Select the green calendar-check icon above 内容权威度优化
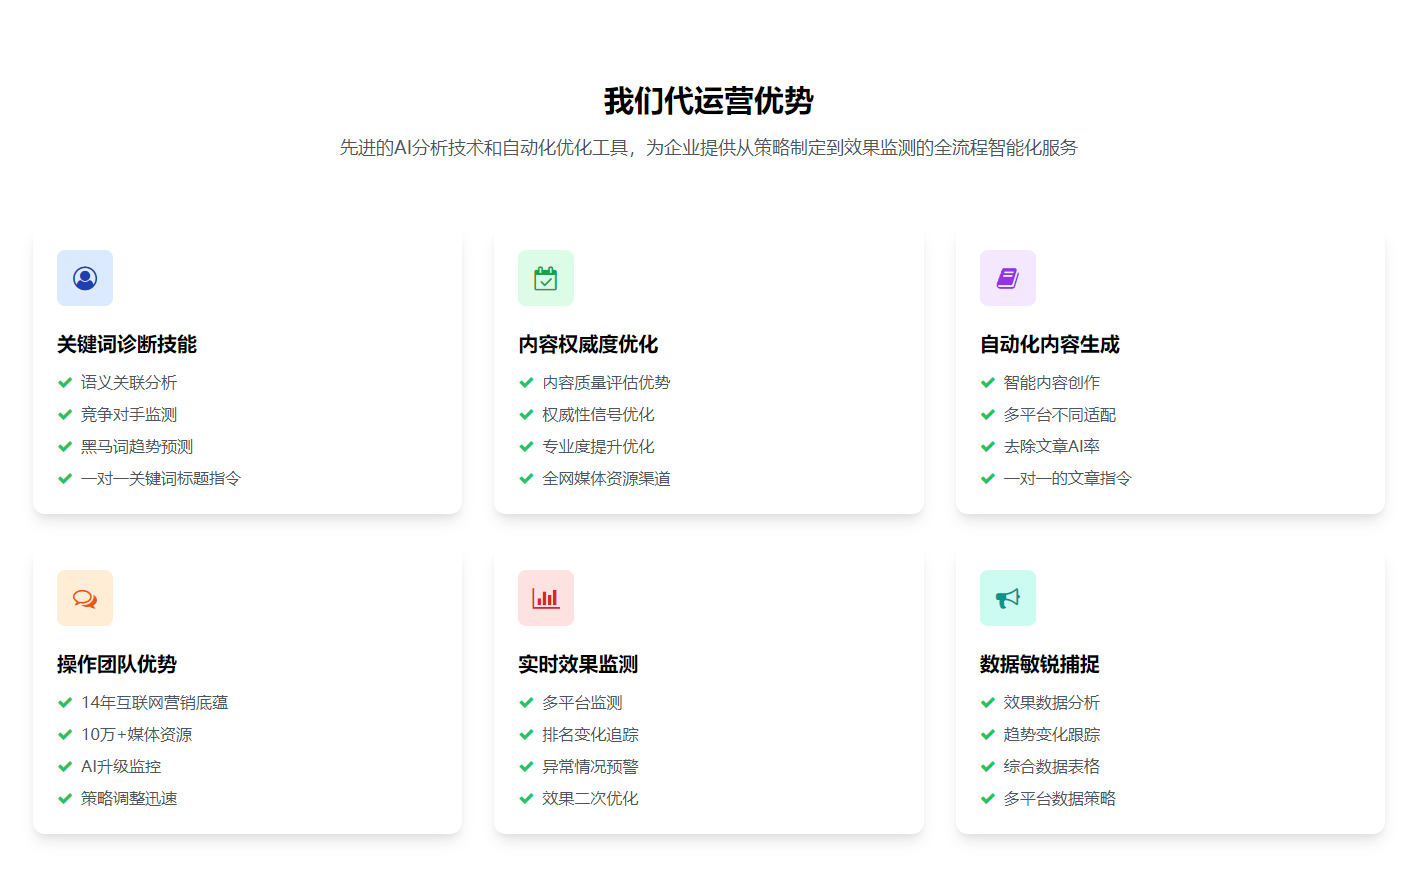1423x889 pixels. (x=546, y=278)
